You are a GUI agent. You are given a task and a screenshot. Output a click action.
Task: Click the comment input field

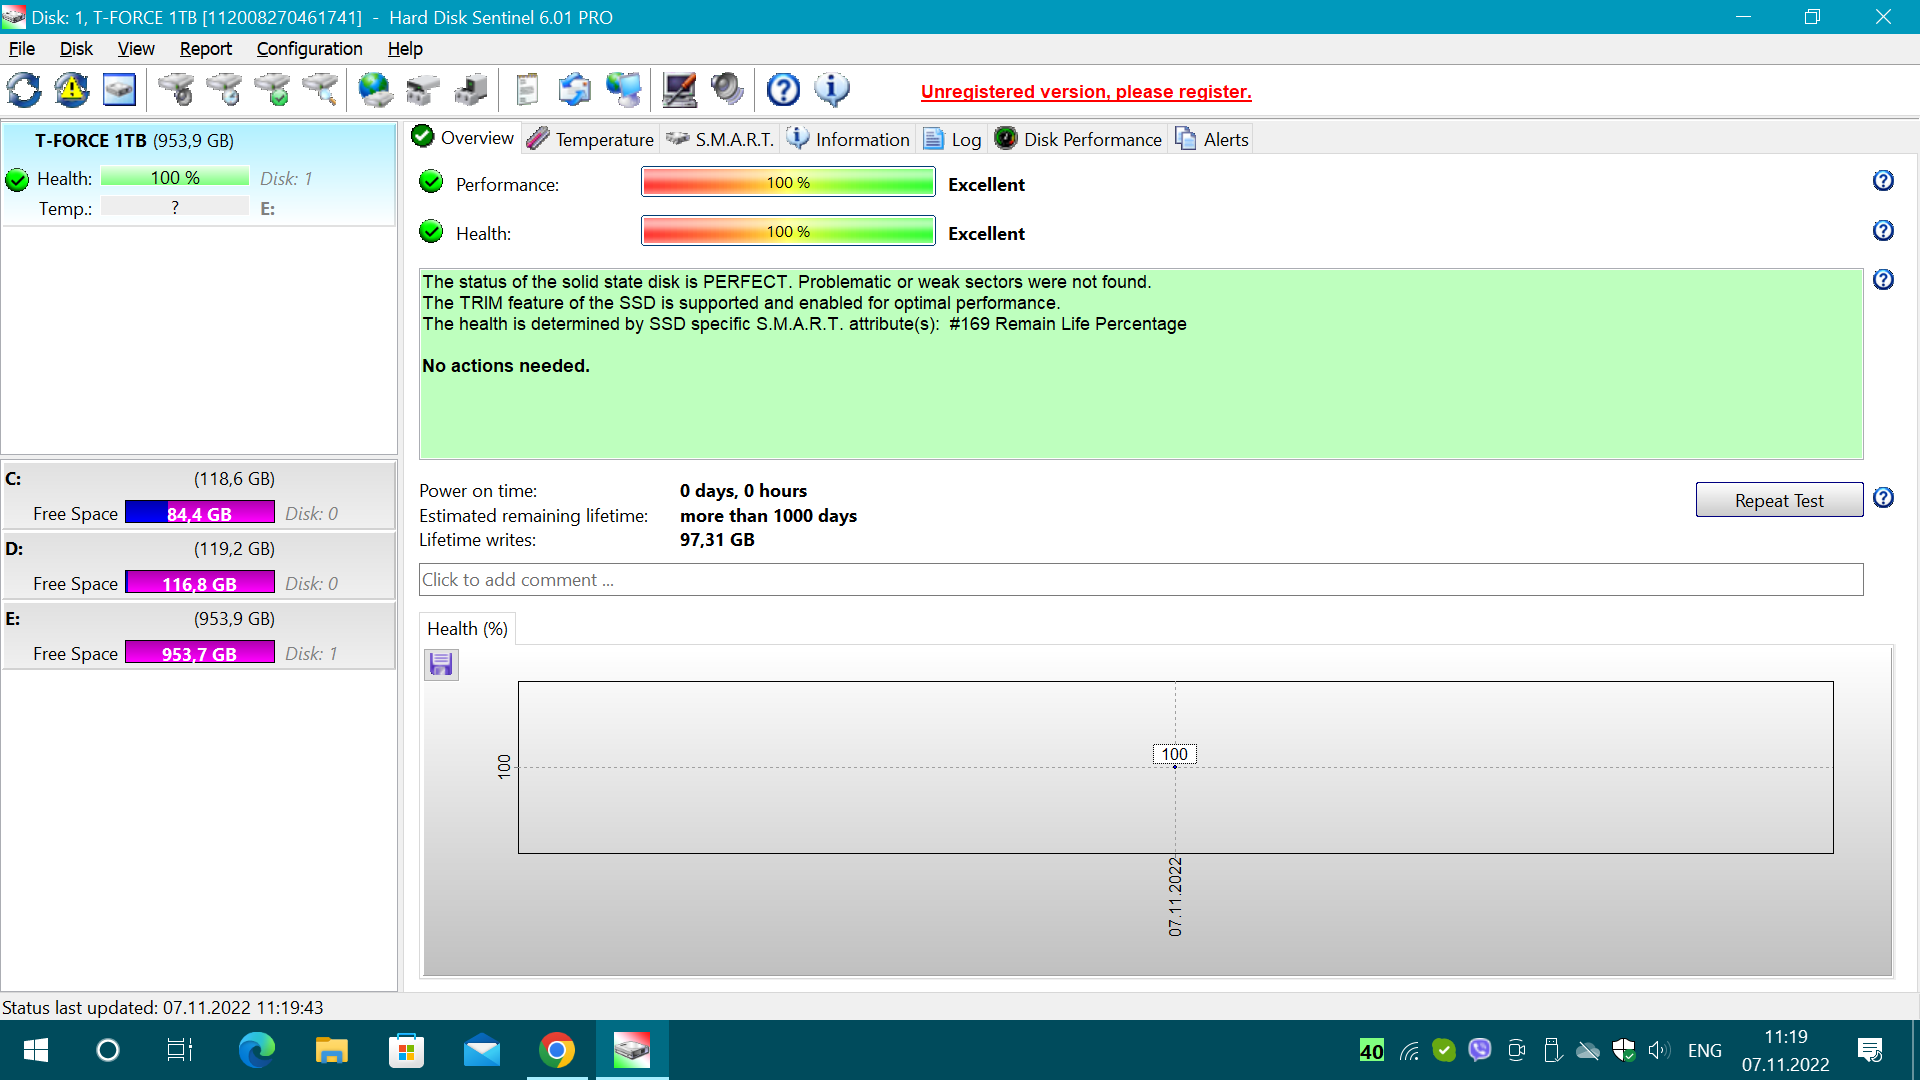1140,580
